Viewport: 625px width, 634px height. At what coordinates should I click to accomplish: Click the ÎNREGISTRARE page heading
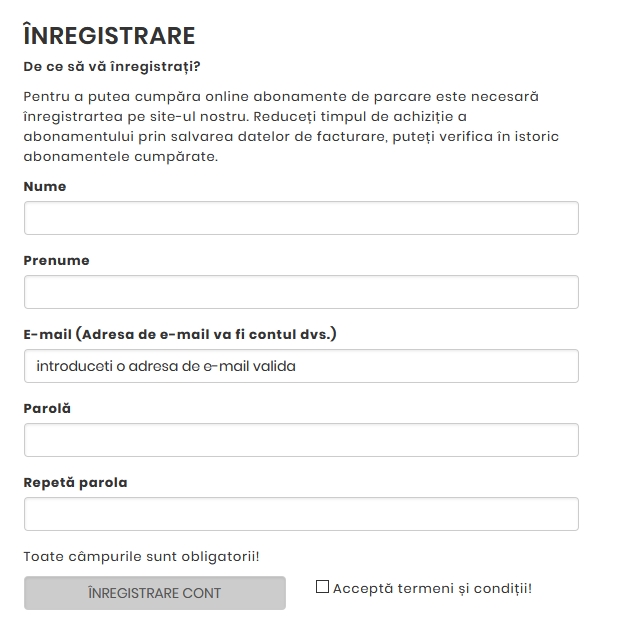tap(110, 35)
